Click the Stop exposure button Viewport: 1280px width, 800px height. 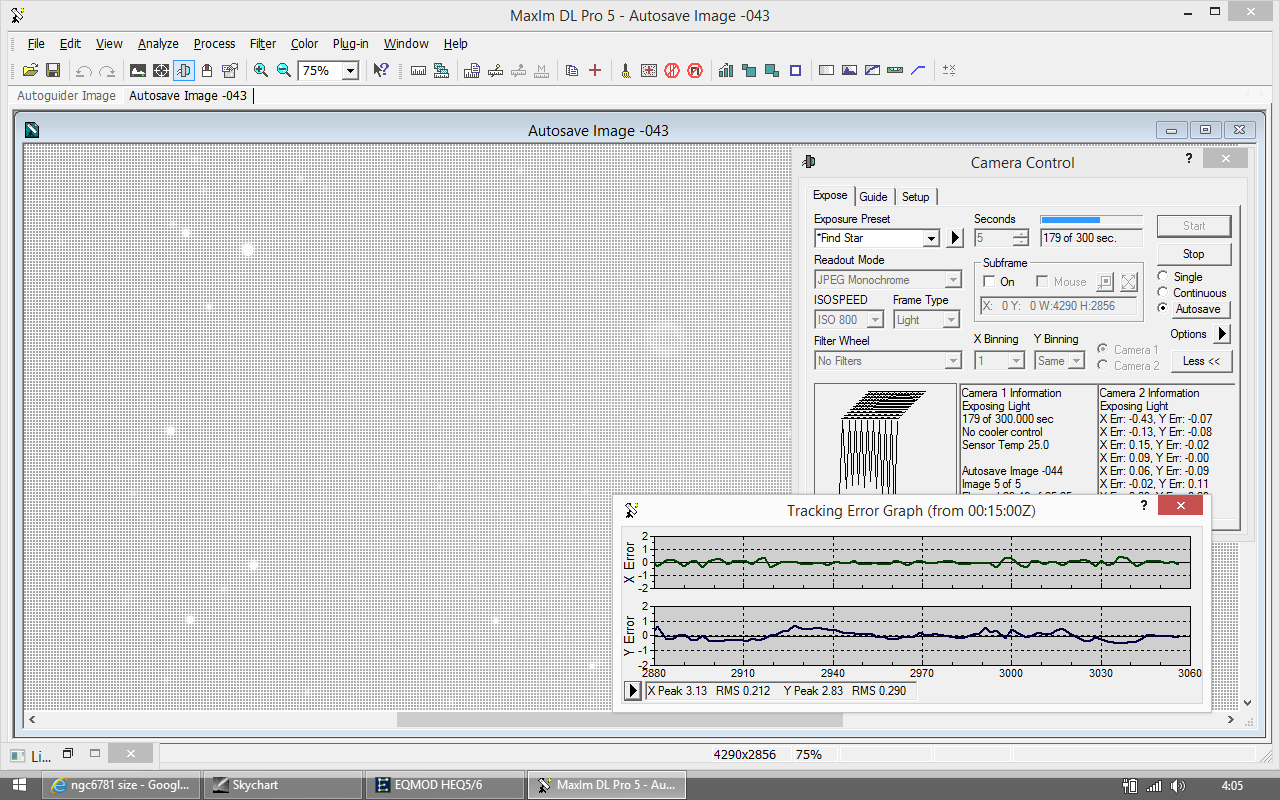(x=1194, y=254)
